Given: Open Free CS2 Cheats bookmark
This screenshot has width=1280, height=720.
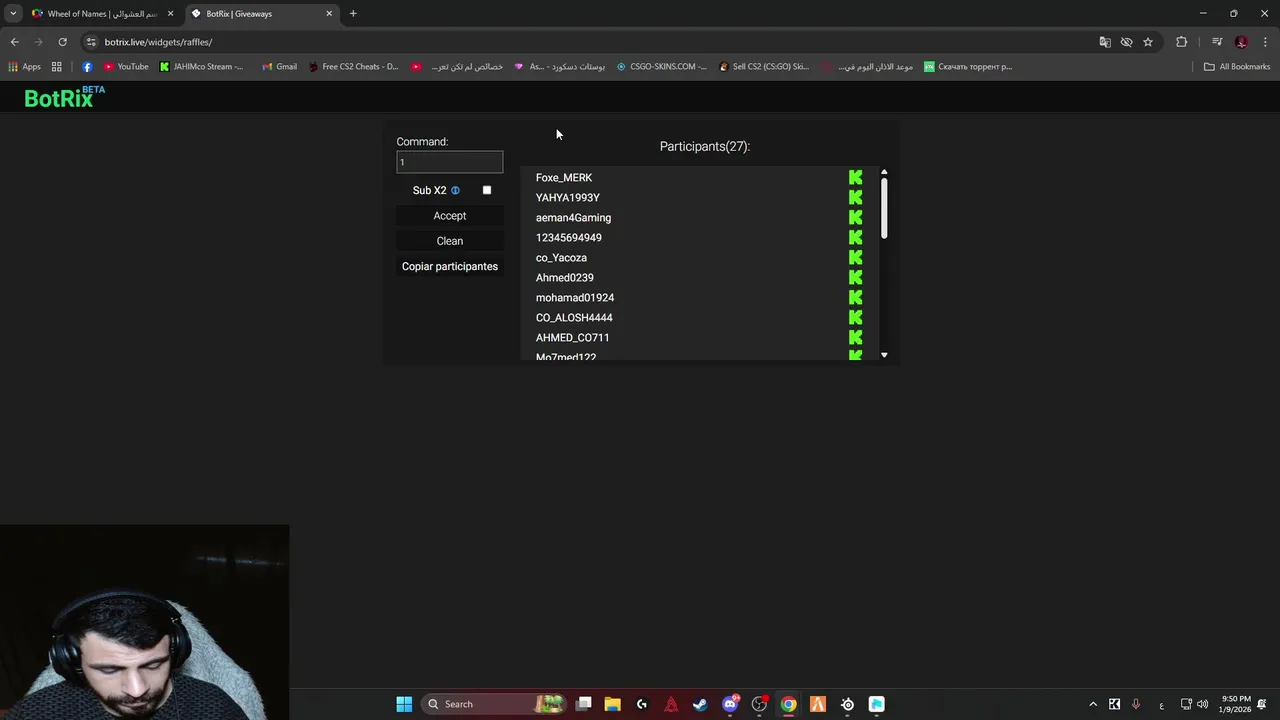Looking at the screenshot, I should pos(353,67).
